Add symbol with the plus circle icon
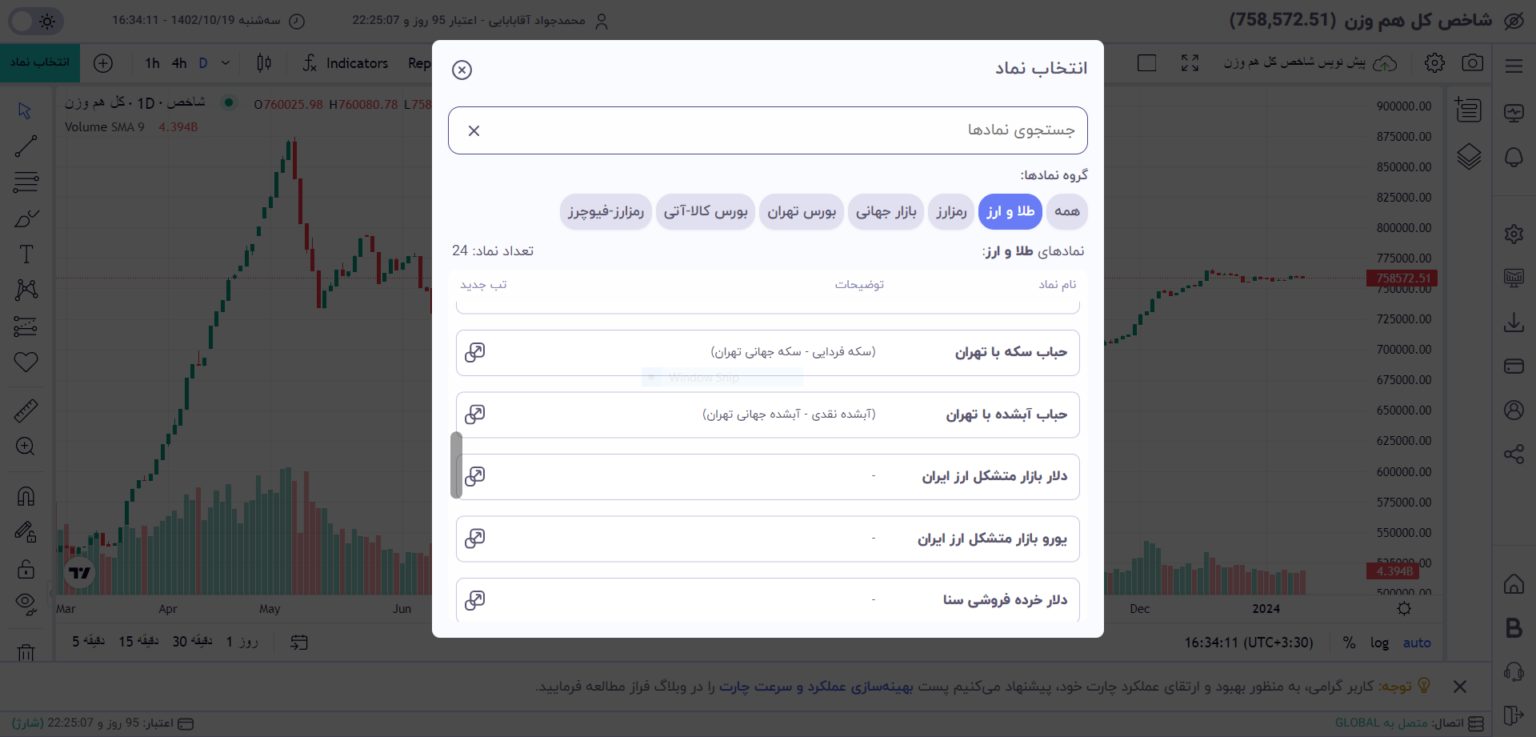Image resolution: width=1536 pixels, height=737 pixels. (103, 63)
